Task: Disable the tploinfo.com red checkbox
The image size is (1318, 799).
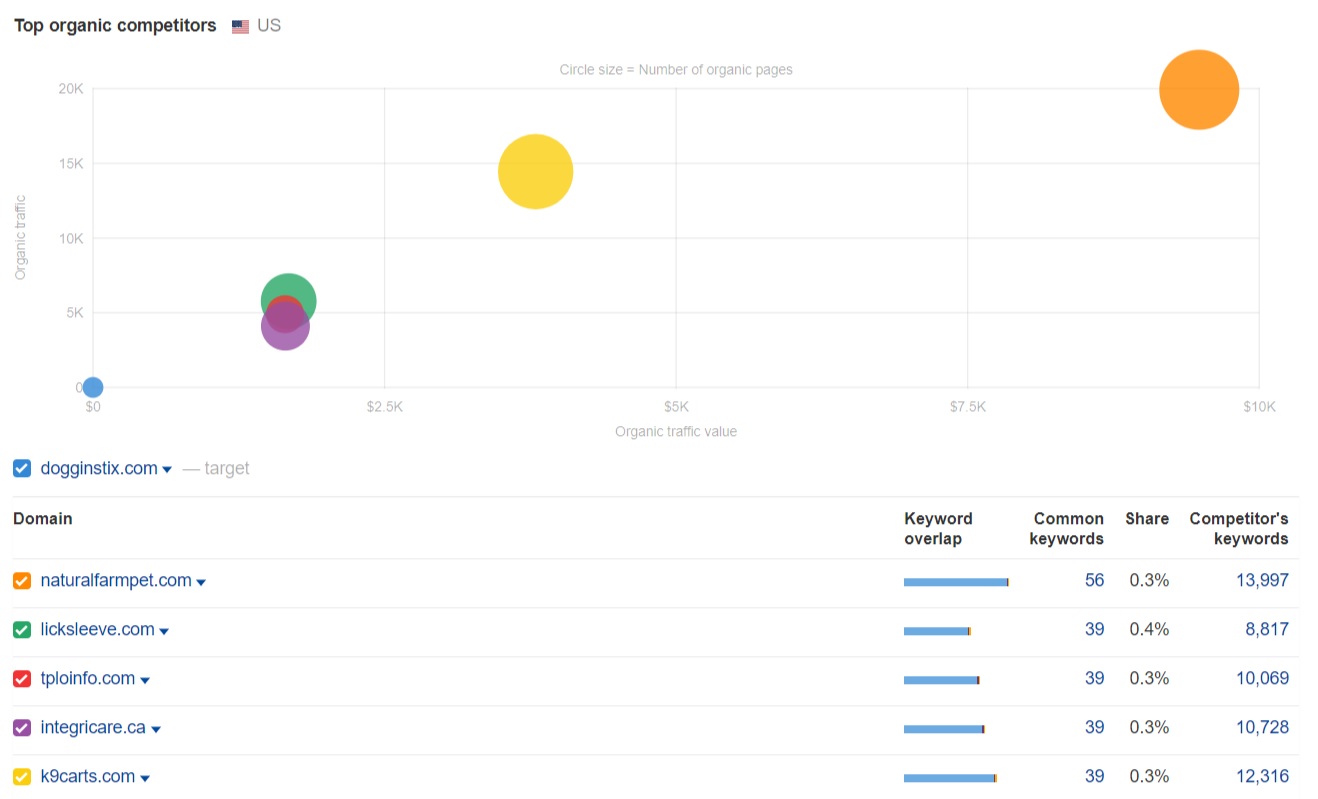Action: pyautogui.click(x=22, y=679)
